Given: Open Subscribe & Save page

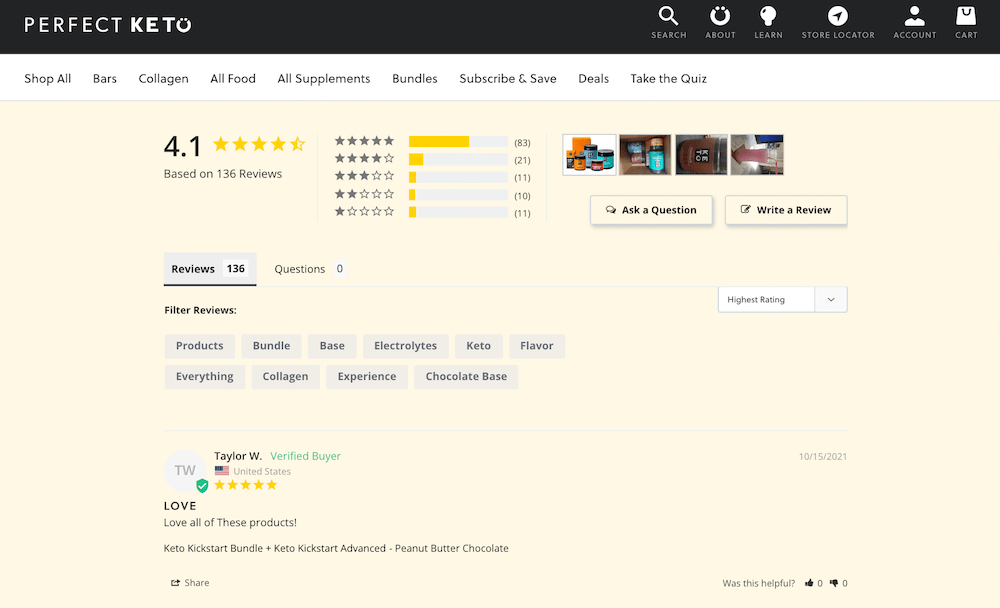Looking at the screenshot, I should 508,78.
